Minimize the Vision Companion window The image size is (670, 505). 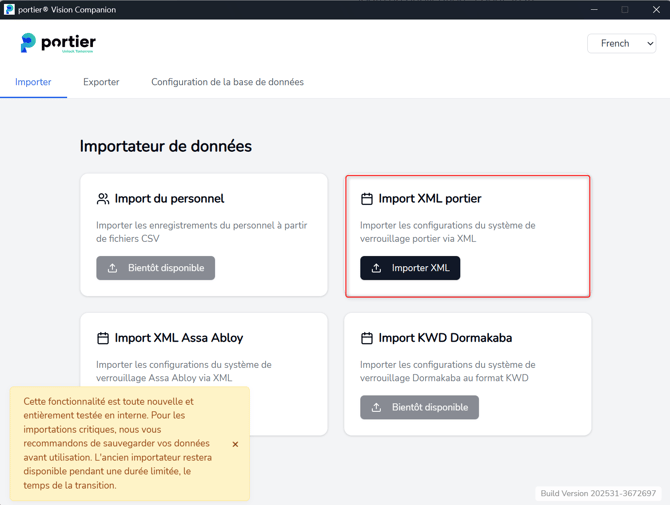coord(594,9)
